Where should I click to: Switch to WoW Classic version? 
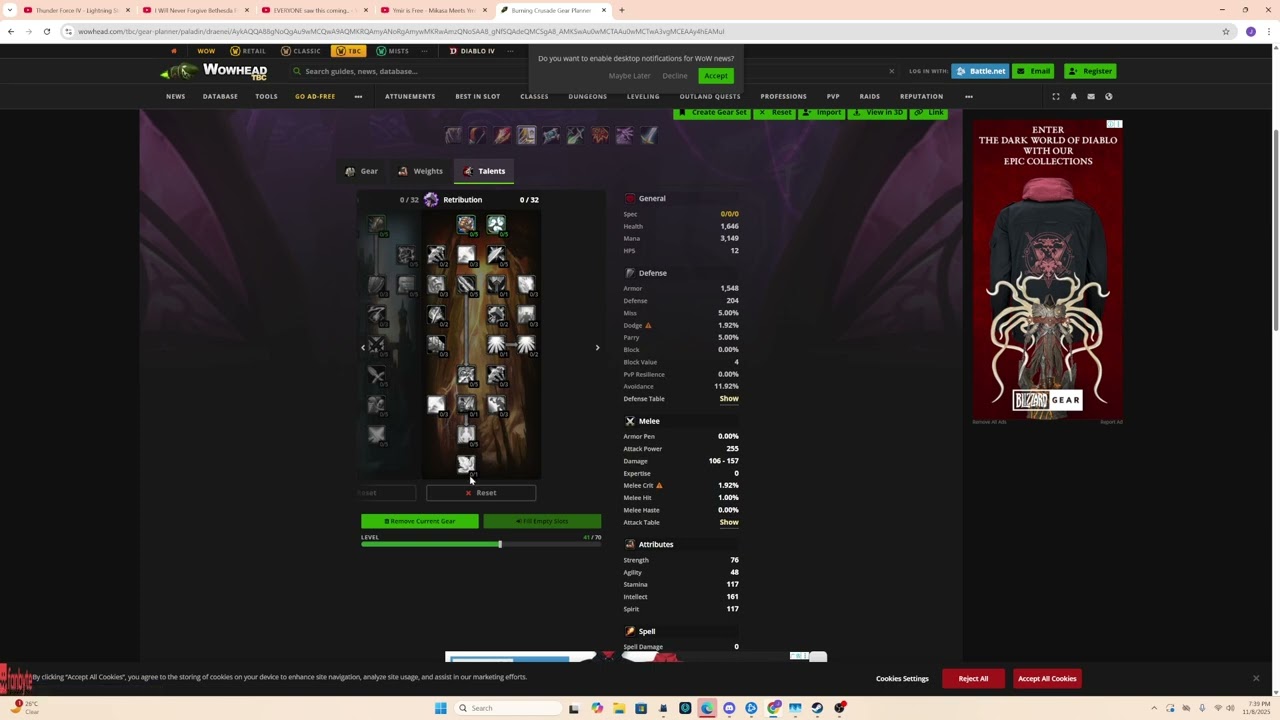(x=301, y=51)
